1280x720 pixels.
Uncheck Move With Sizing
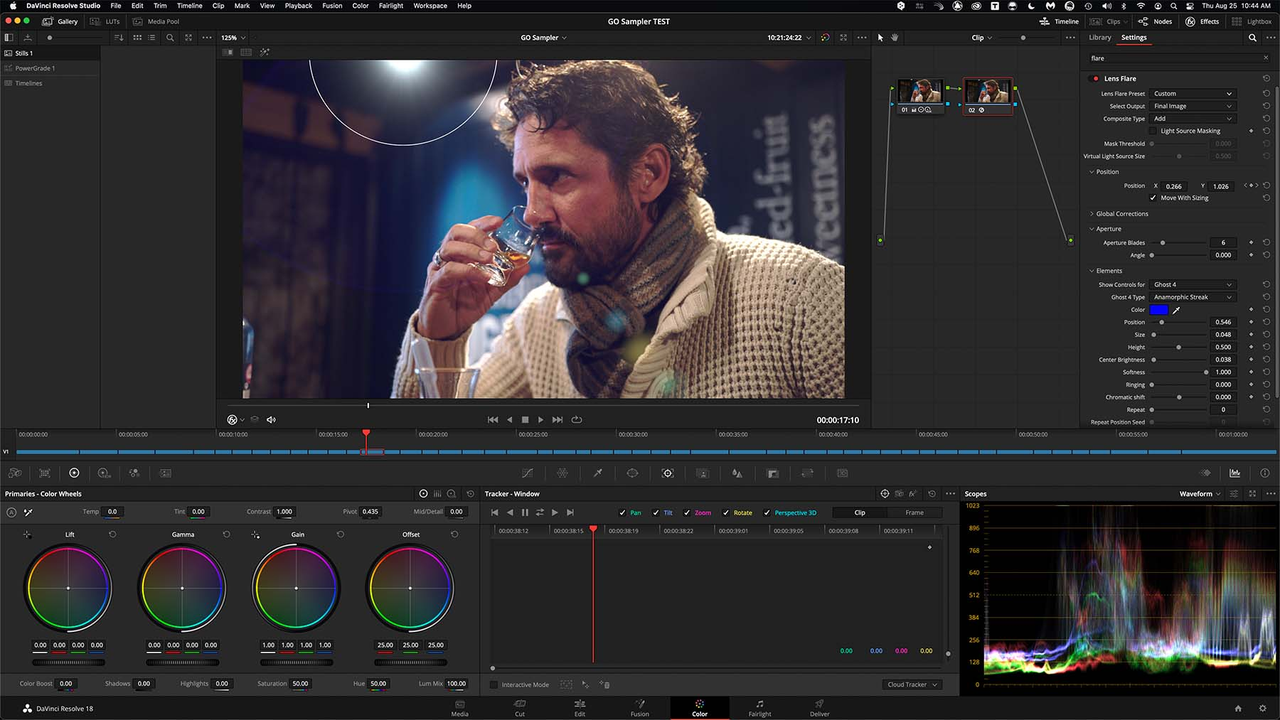[x=1153, y=198]
